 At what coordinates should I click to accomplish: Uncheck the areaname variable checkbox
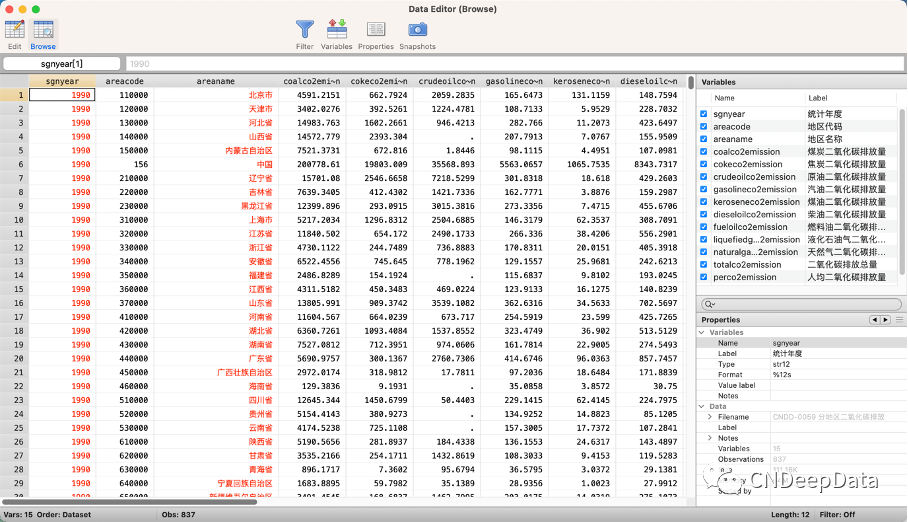[704, 139]
